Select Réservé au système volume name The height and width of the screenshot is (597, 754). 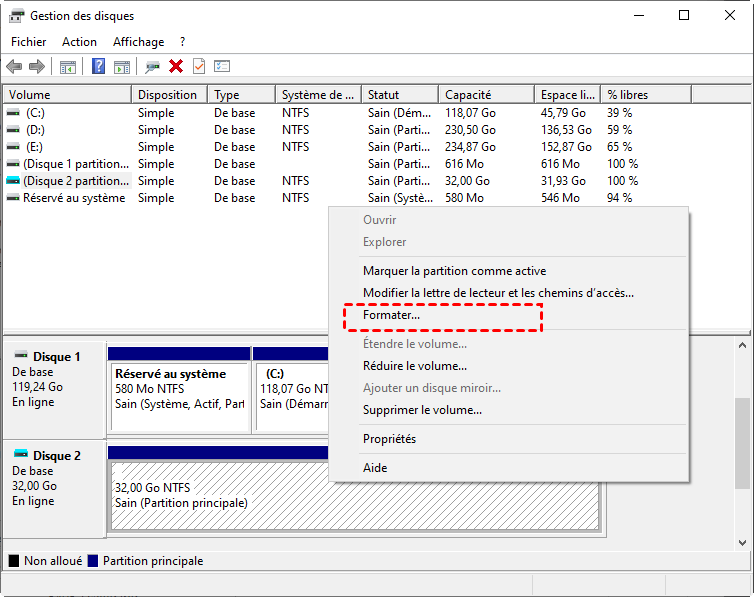pos(74,198)
